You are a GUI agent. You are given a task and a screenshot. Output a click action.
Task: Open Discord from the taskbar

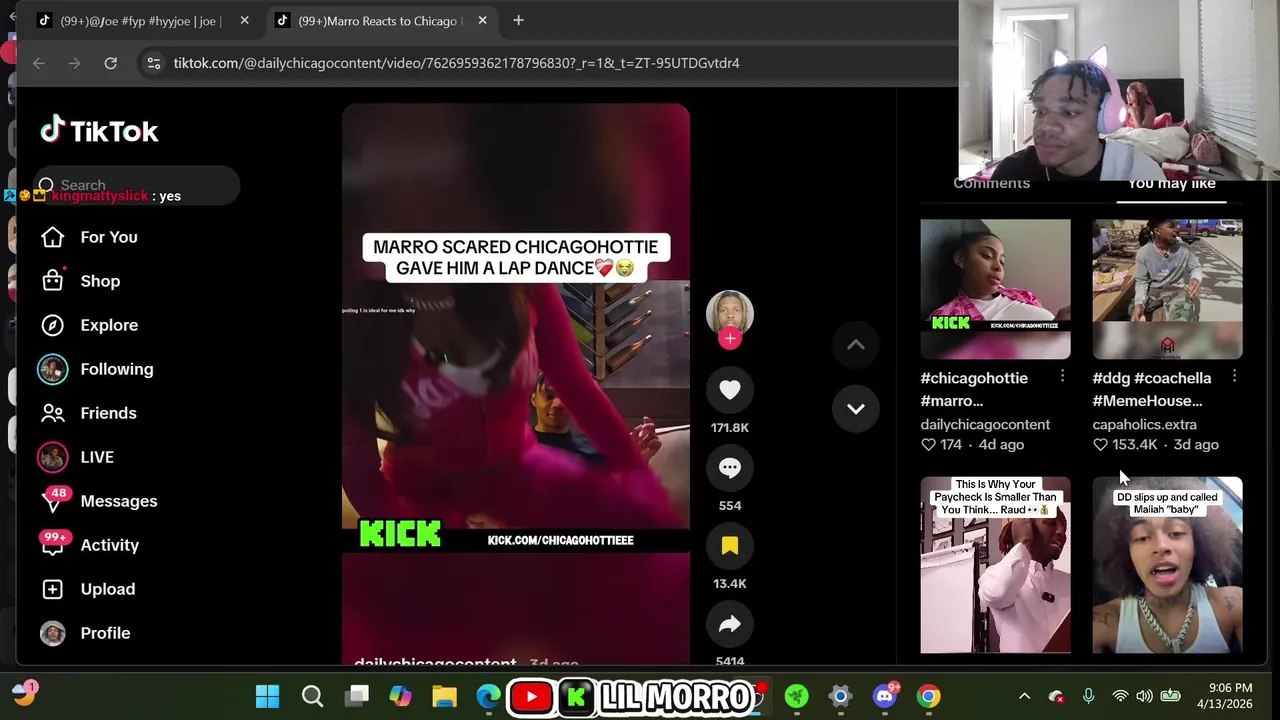point(885,697)
